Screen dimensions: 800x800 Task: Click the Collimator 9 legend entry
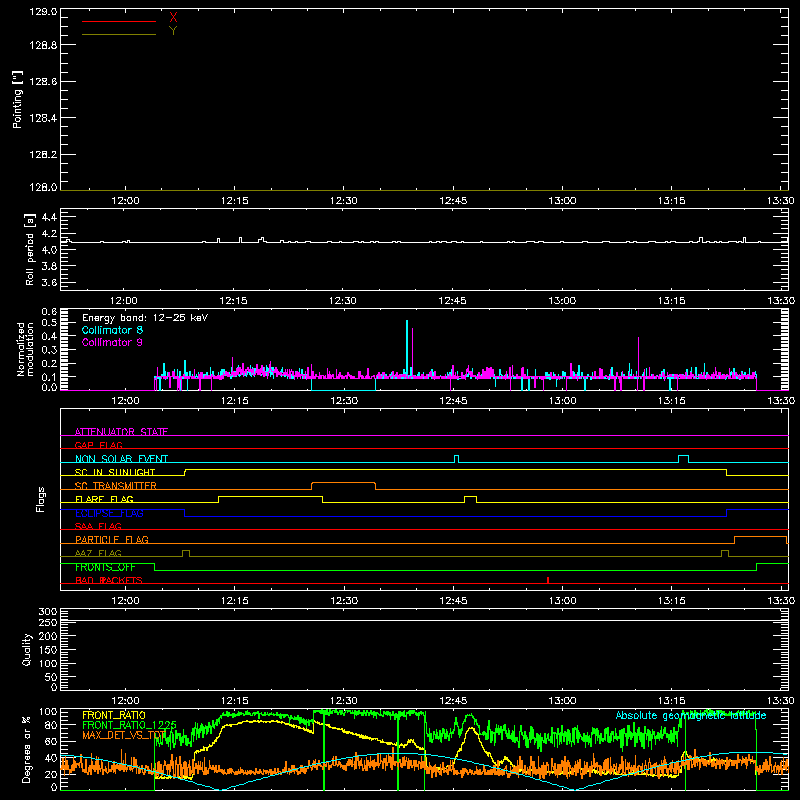tap(112, 342)
